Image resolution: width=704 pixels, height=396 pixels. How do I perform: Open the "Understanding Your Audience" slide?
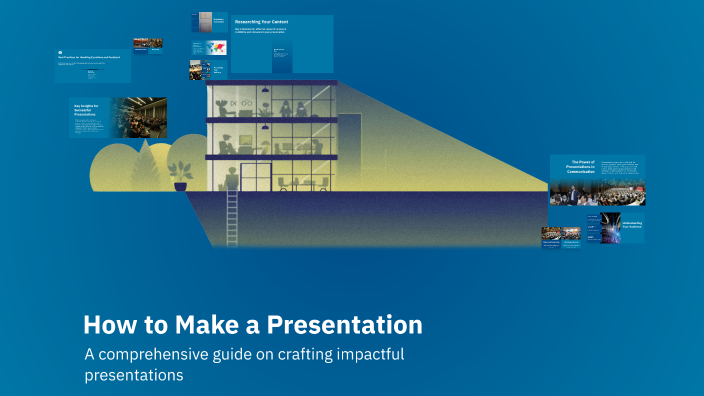pos(616,228)
